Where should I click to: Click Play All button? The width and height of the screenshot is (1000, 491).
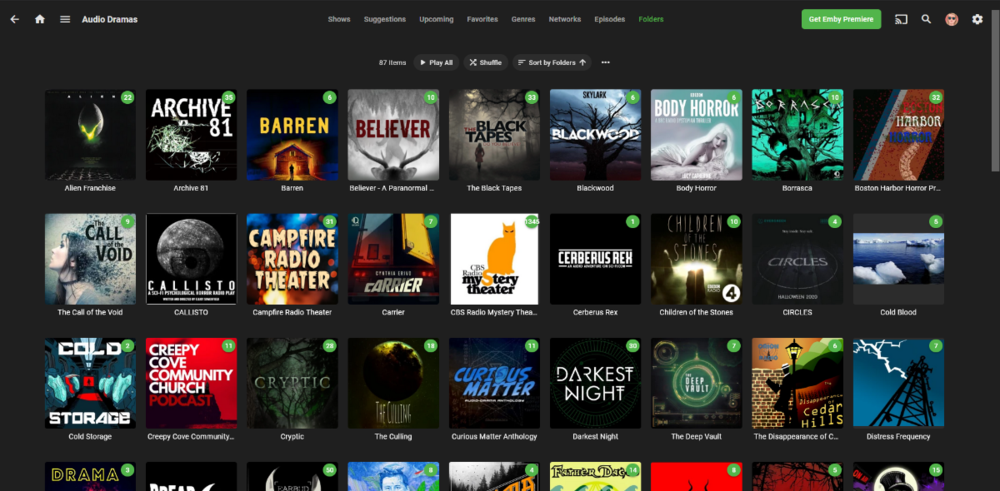tap(436, 62)
